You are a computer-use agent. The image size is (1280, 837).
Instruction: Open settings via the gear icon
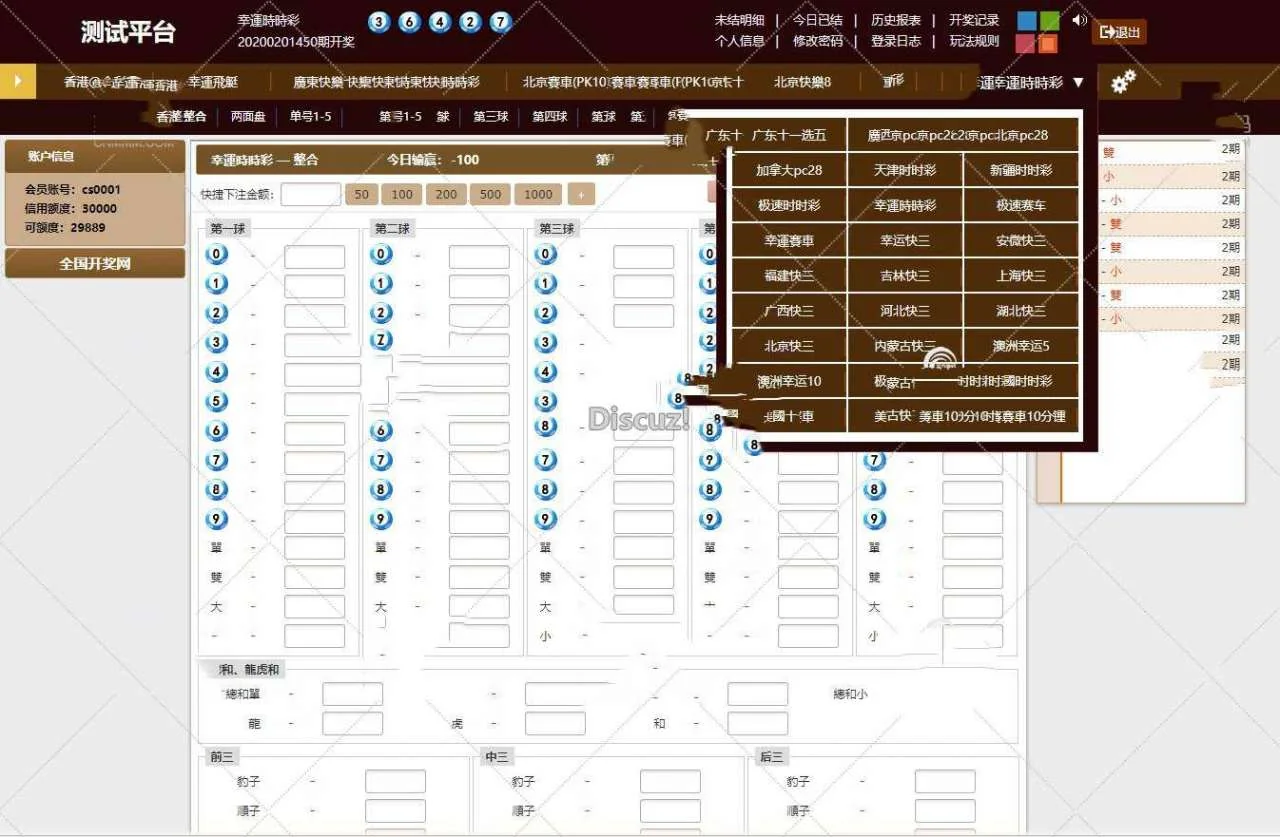coord(1123,82)
